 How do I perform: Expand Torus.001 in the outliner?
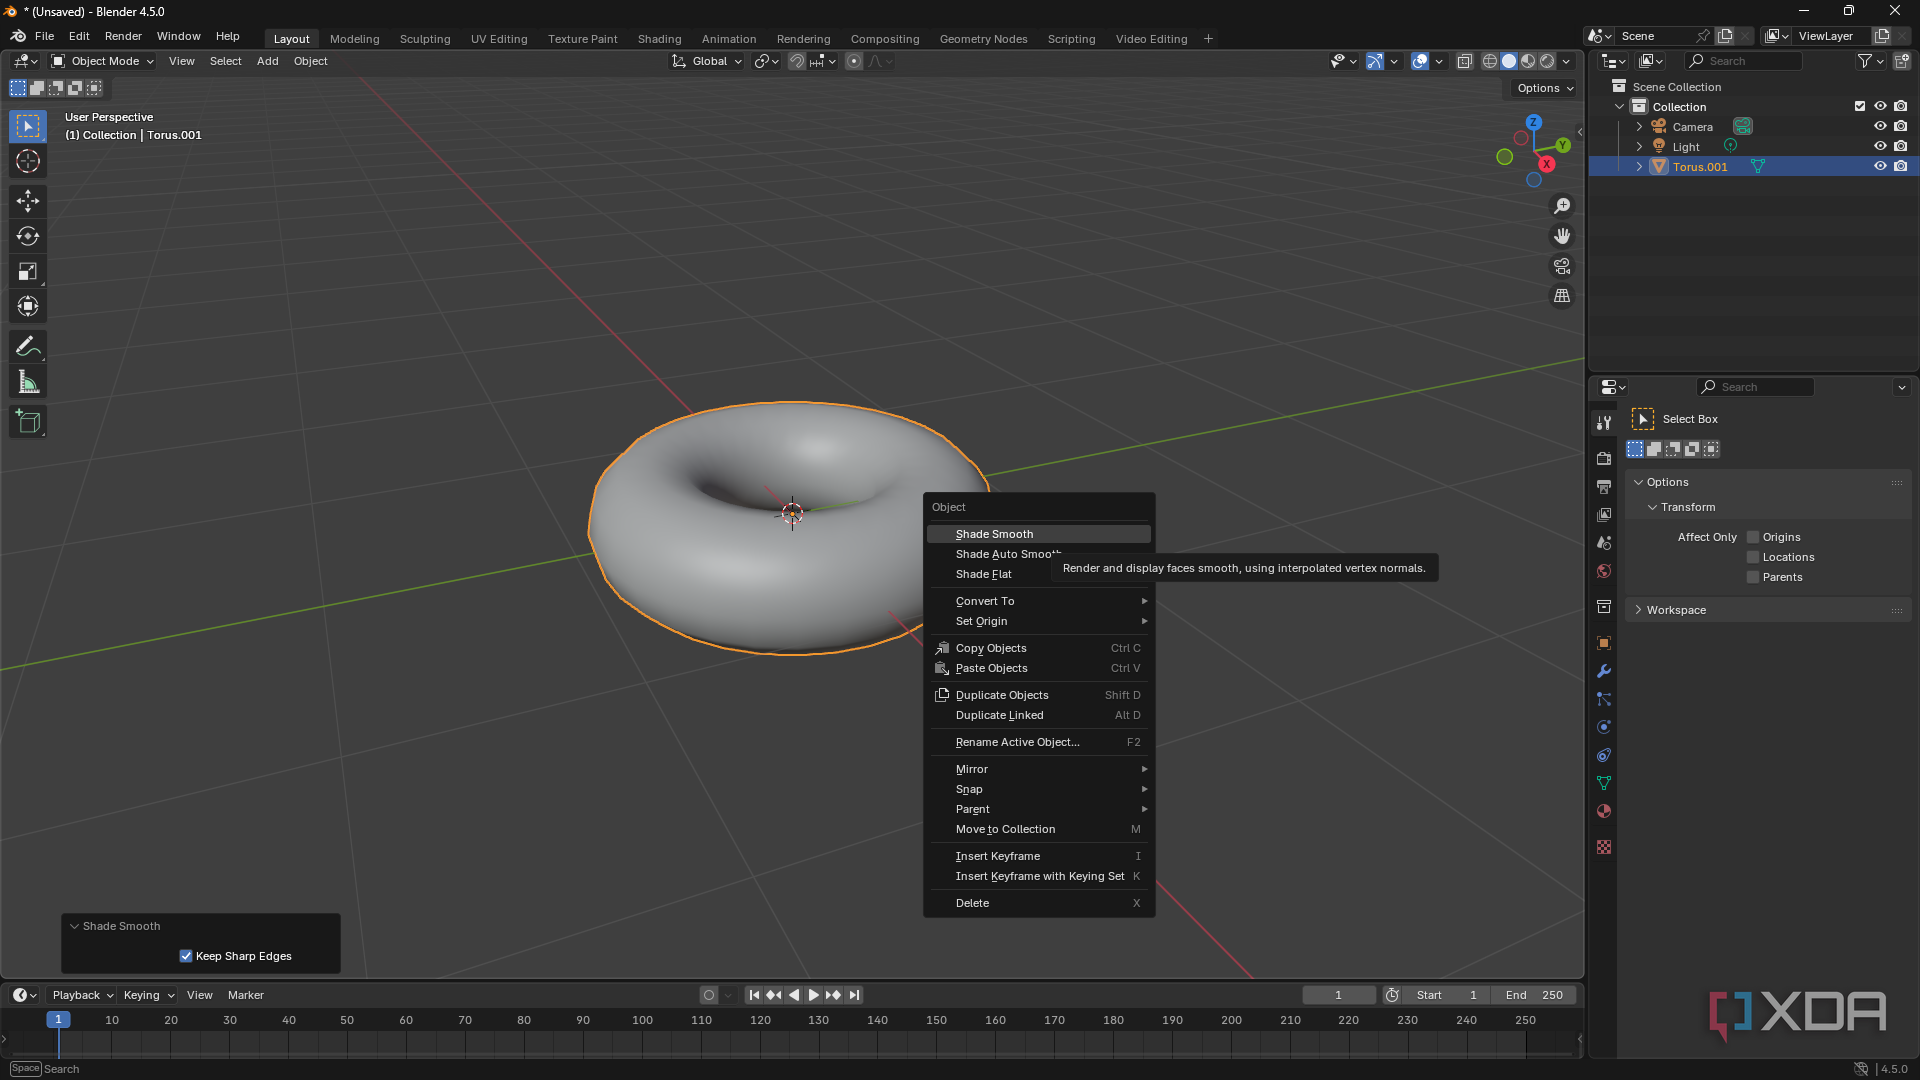pyautogui.click(x=1639, y=167)
